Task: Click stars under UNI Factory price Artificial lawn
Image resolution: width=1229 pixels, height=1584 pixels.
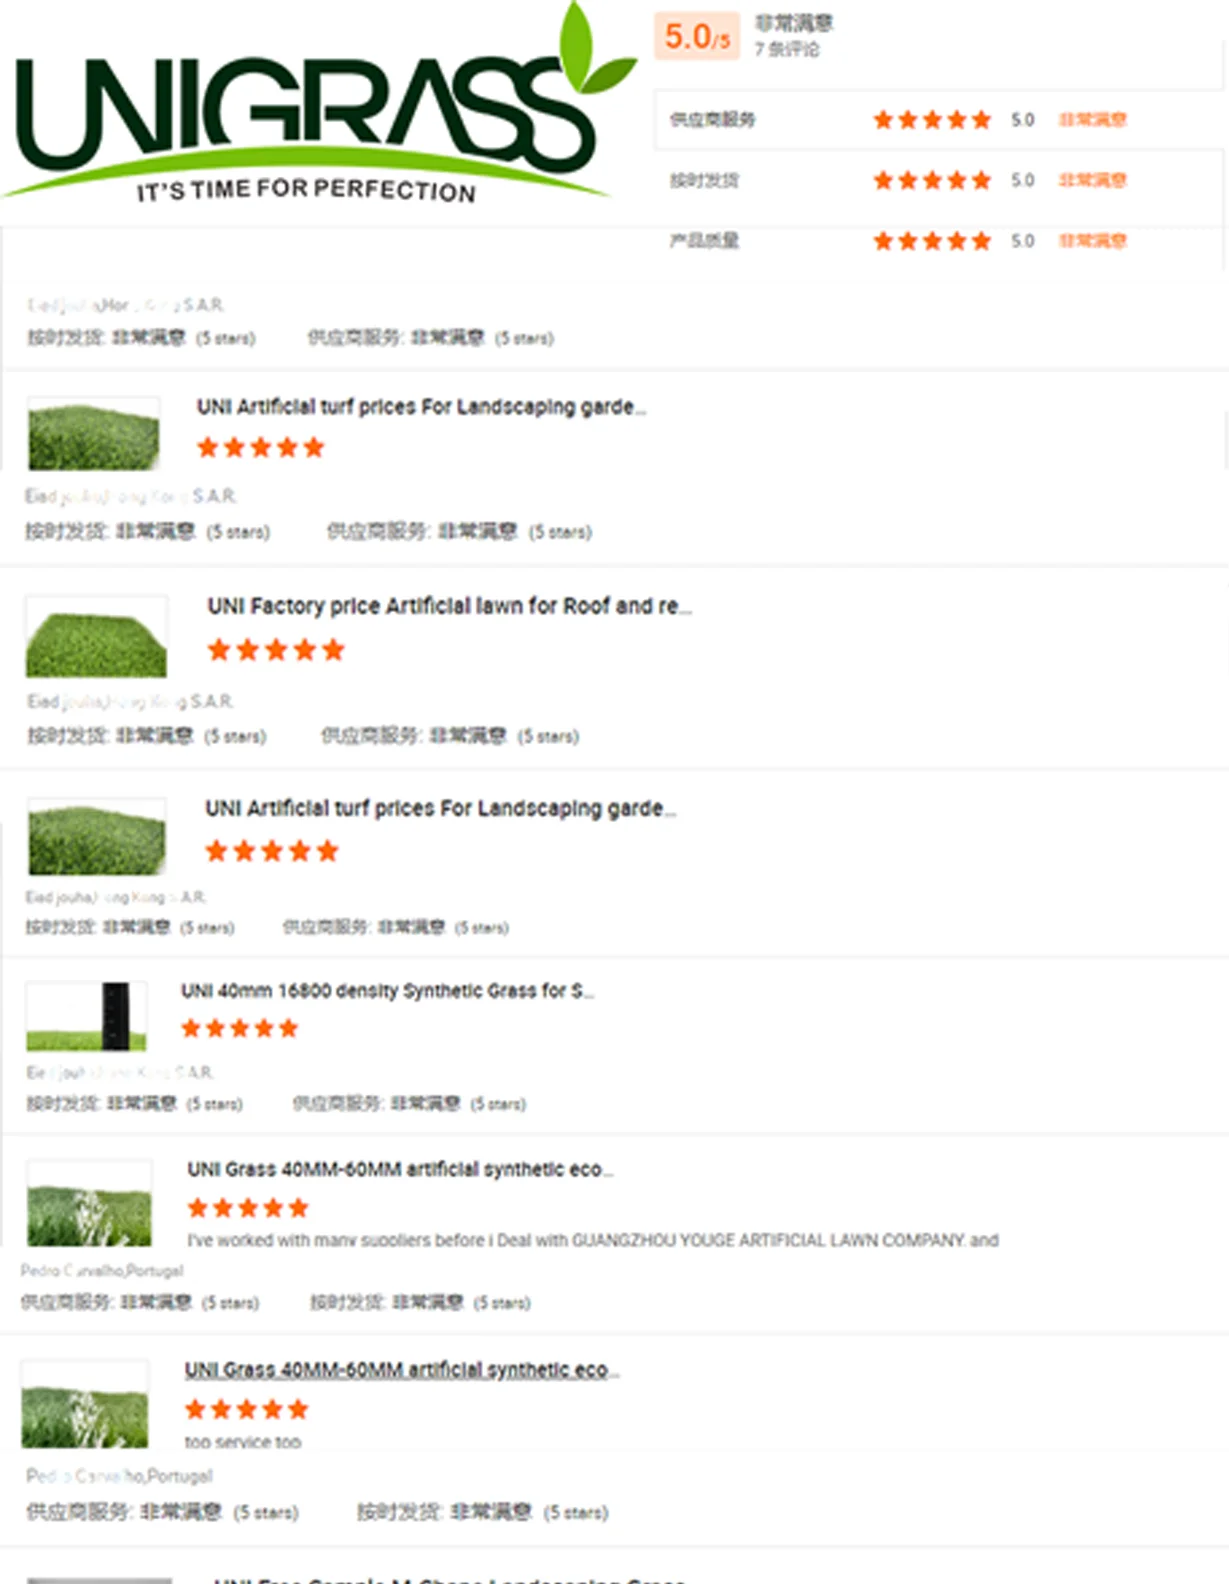Action: pyautogui.click(x=276, y=650)
